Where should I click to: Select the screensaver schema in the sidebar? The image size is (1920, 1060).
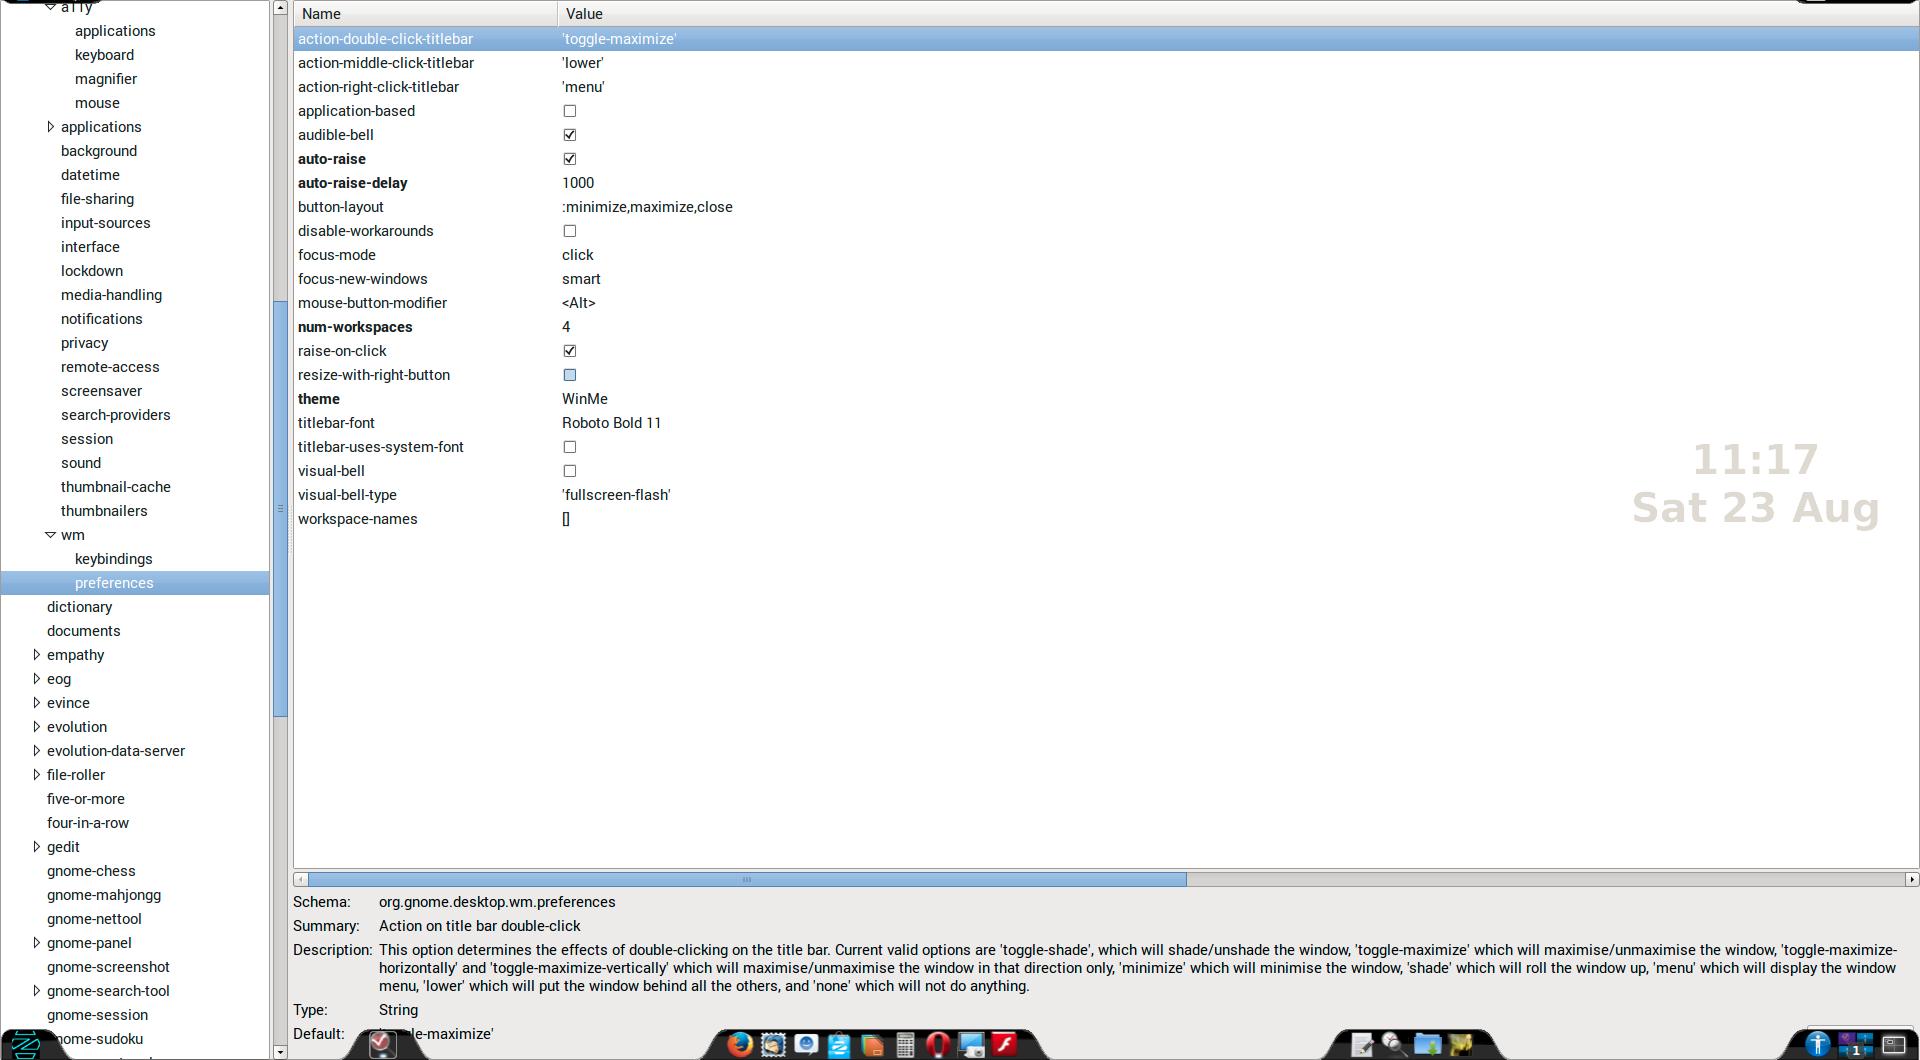click(x=101, y=391)
